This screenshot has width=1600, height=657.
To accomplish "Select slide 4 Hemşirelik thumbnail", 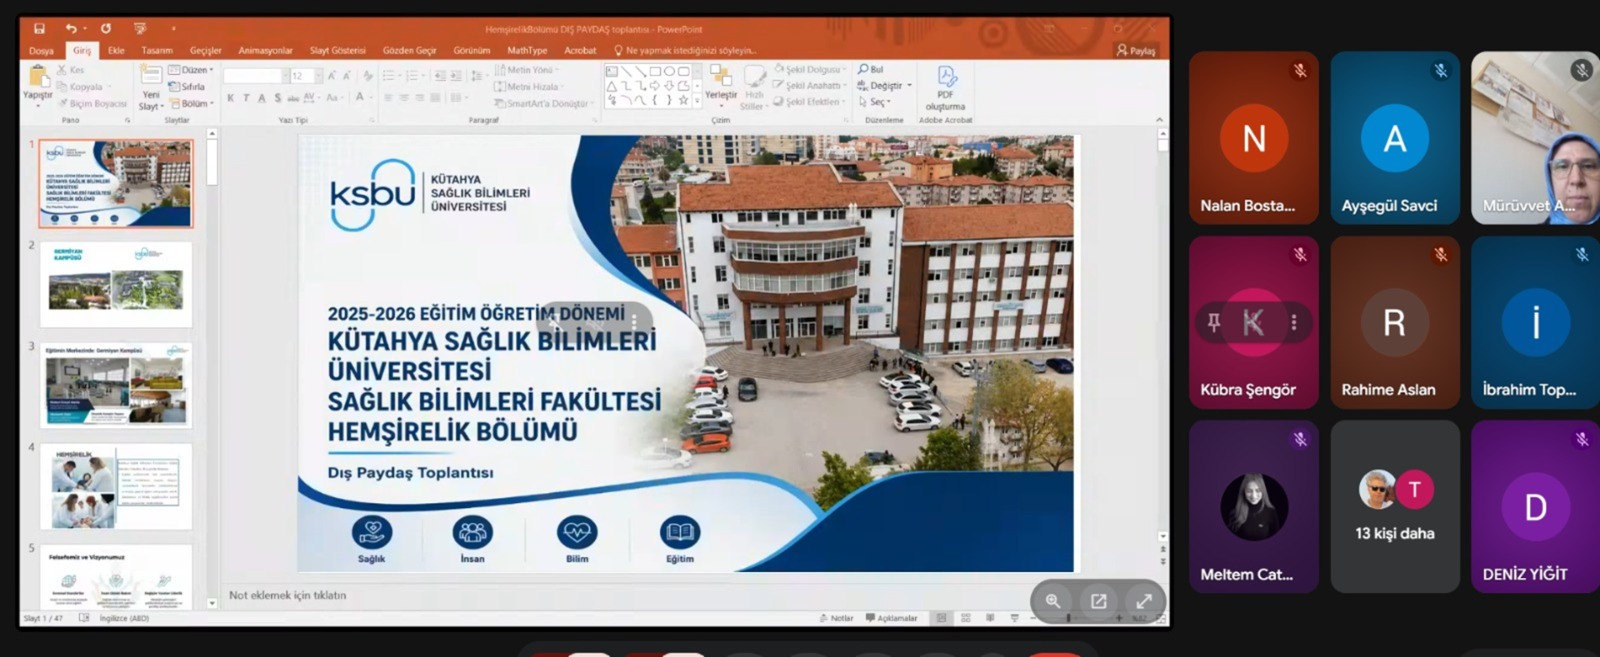I will tap(116, 487).
